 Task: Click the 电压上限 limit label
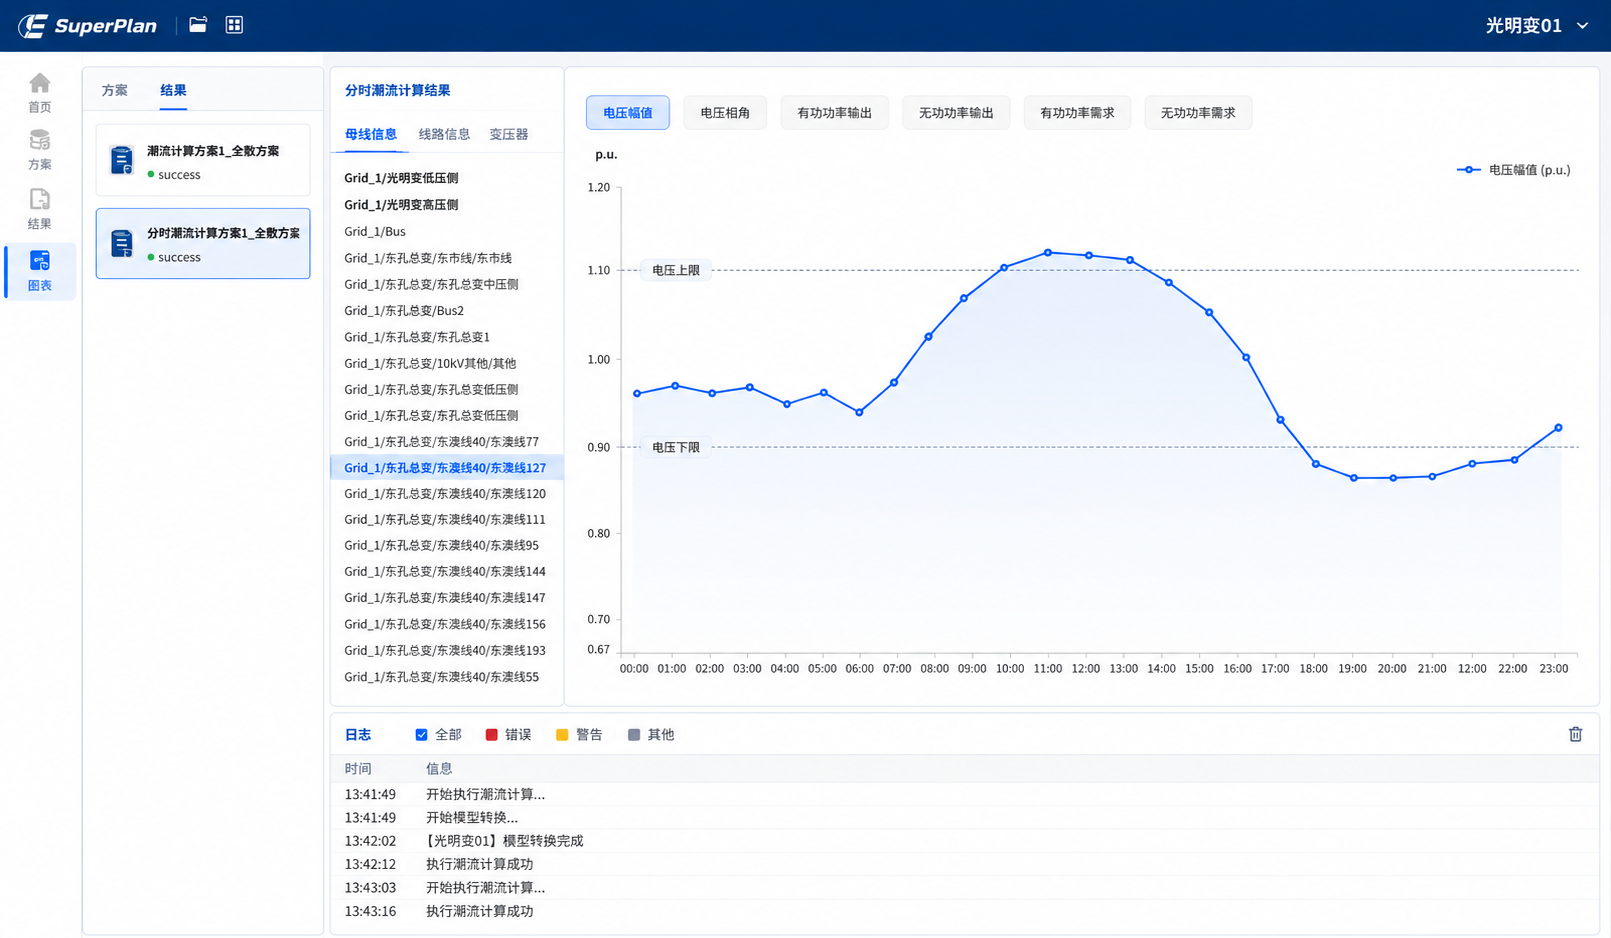[676, 270]
